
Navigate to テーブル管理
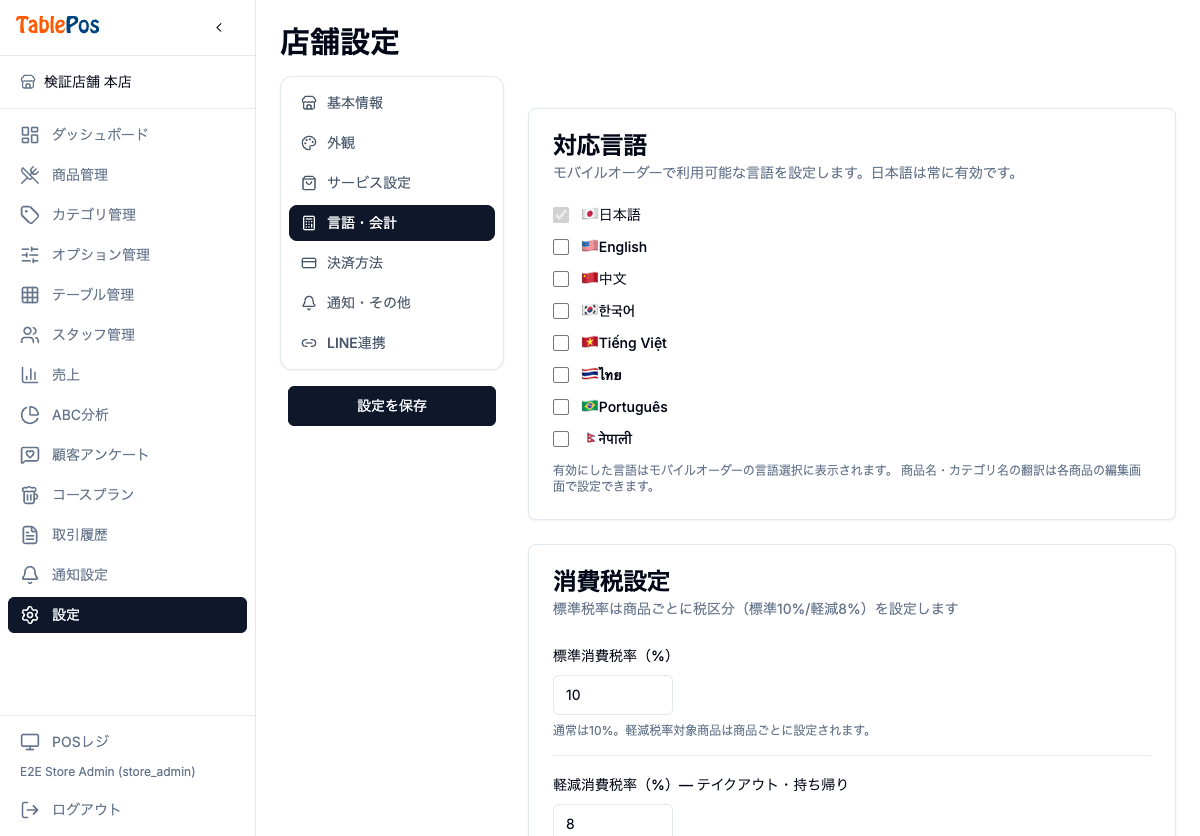[127, 295]
